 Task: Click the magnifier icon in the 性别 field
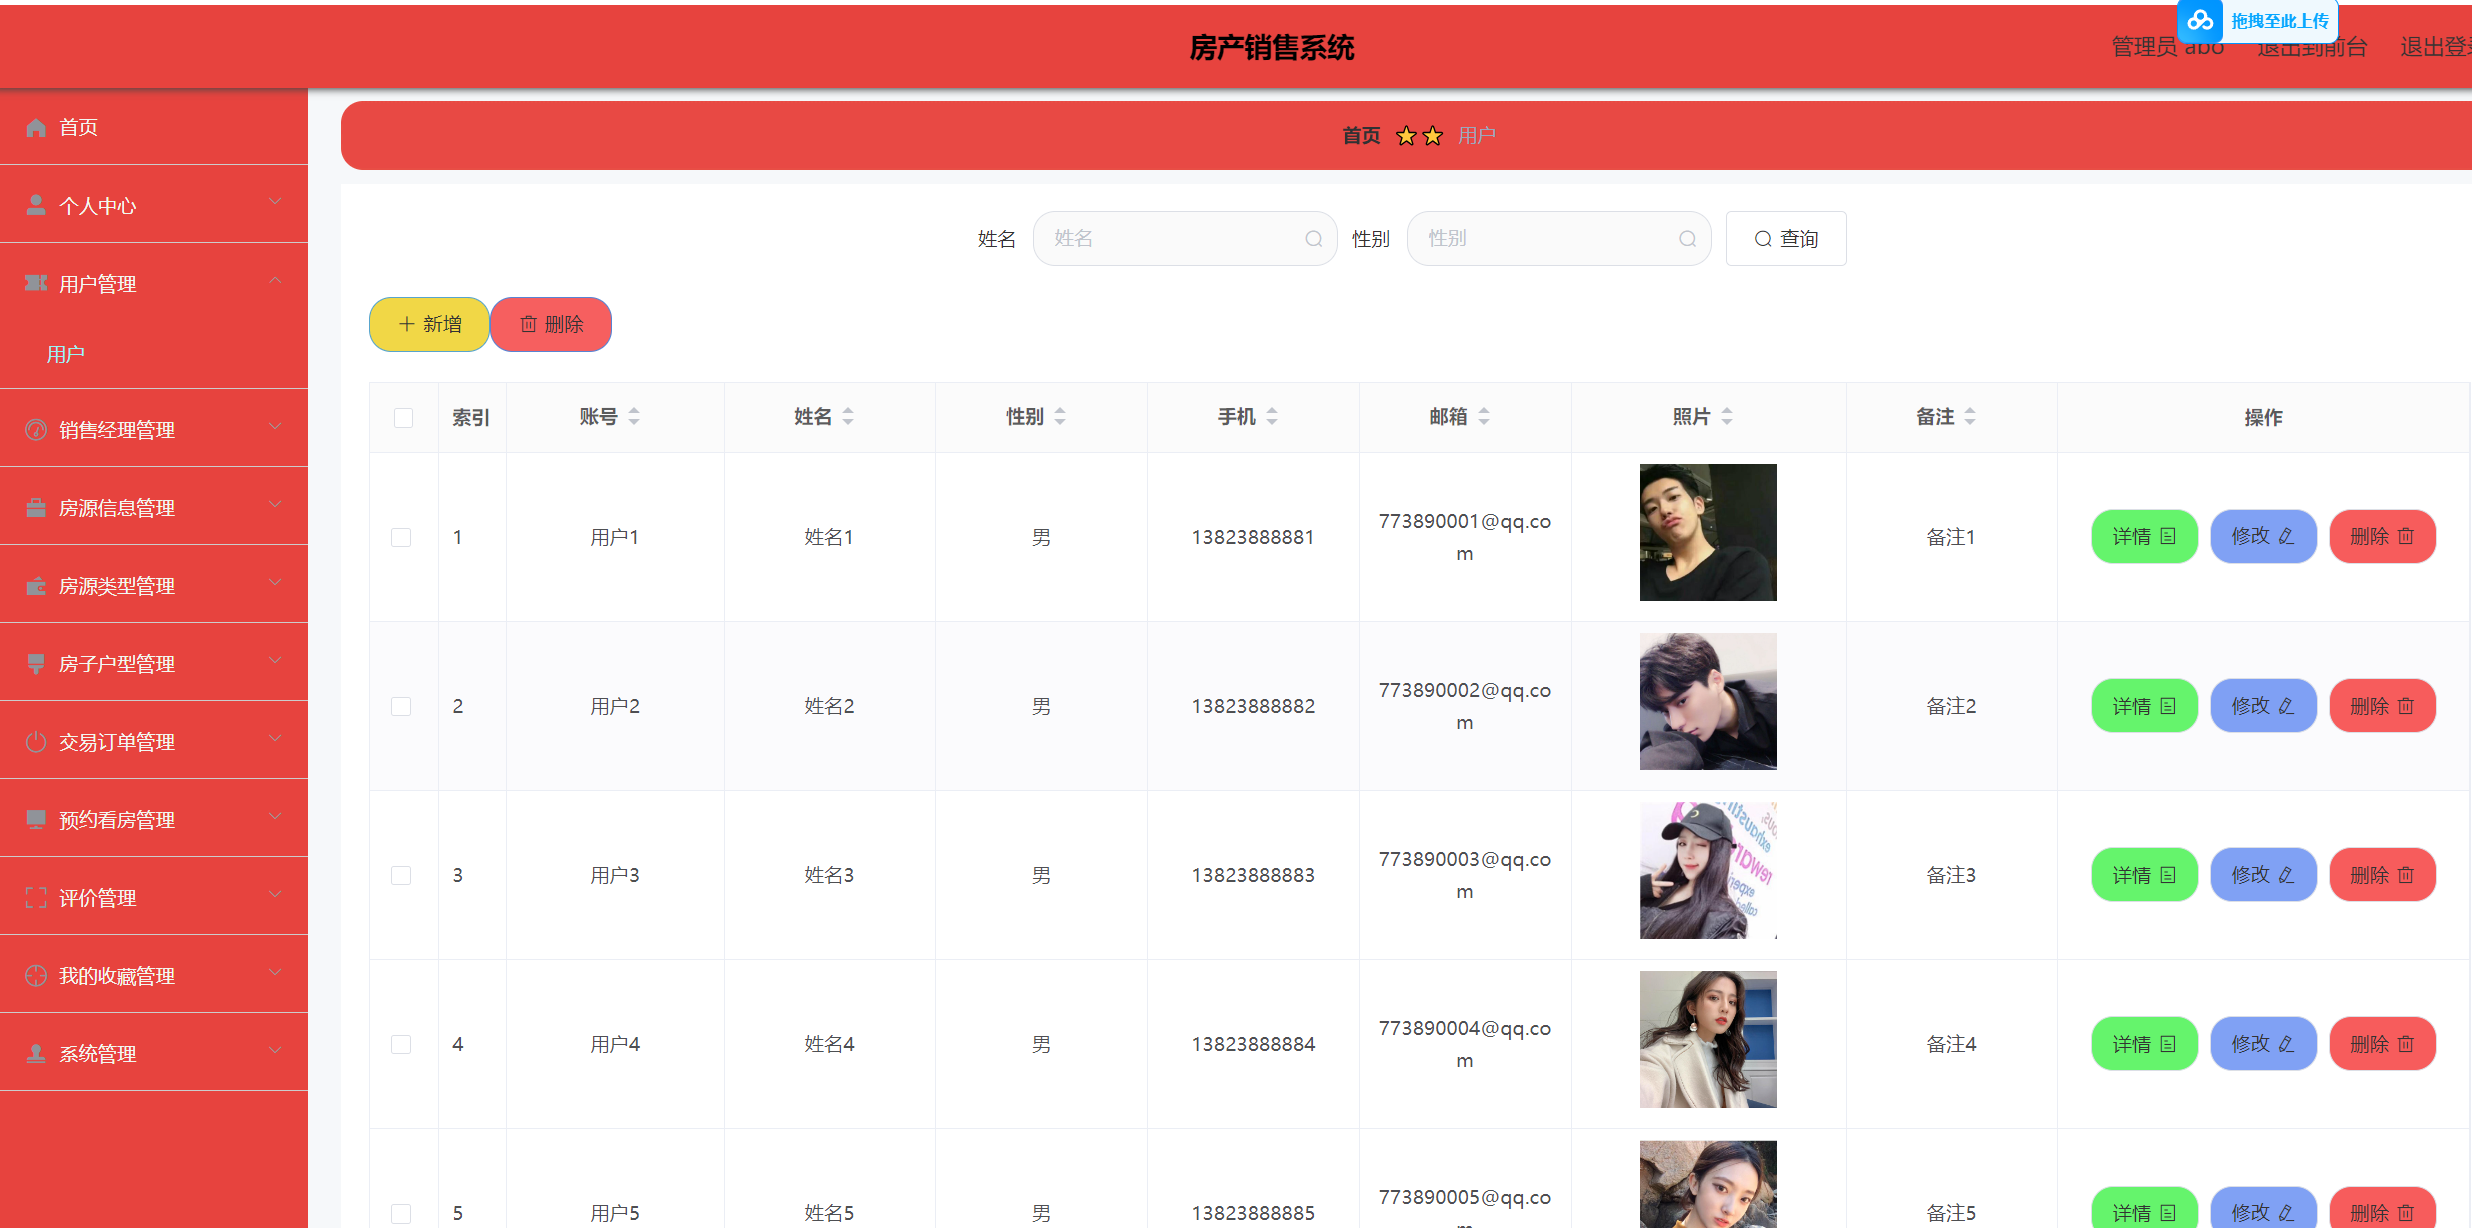tap(1687, 239)
